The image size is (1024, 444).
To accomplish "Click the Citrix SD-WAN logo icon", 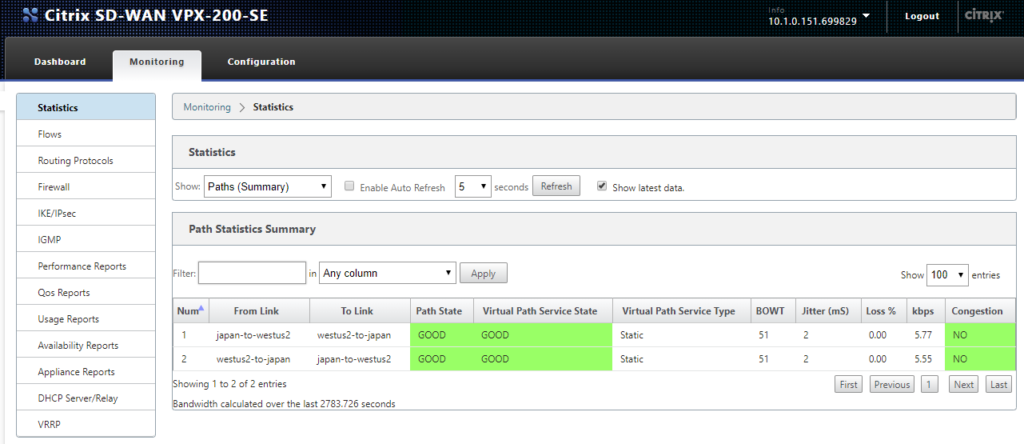I will (29, 16).
